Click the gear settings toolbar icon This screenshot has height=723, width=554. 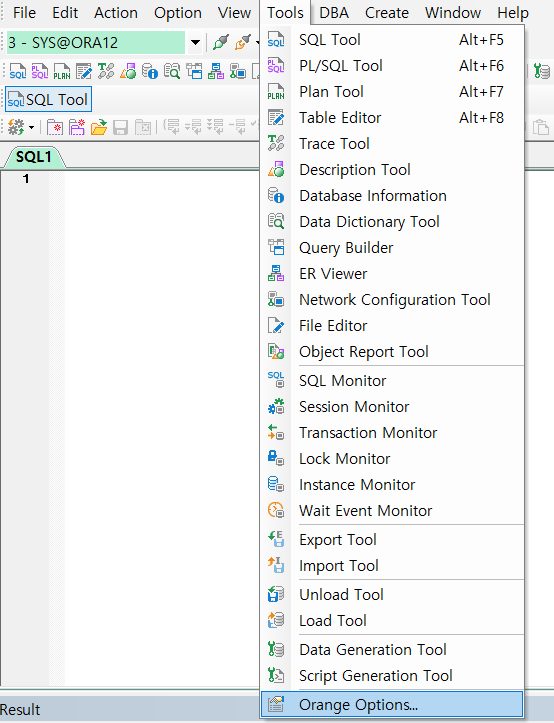click(17, 127)
